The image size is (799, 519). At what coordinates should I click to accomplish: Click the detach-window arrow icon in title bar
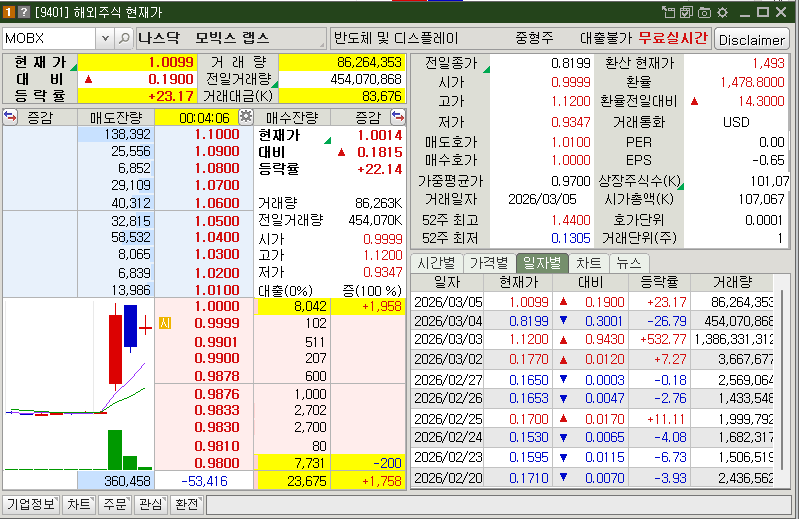coord(668,12)
